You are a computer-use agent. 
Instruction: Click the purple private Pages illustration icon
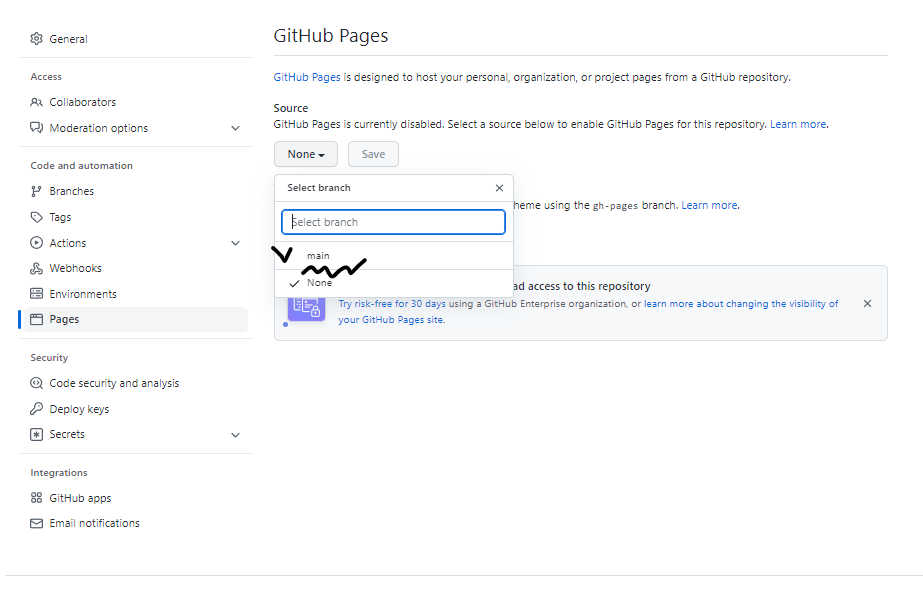click(x=306, y=307)
